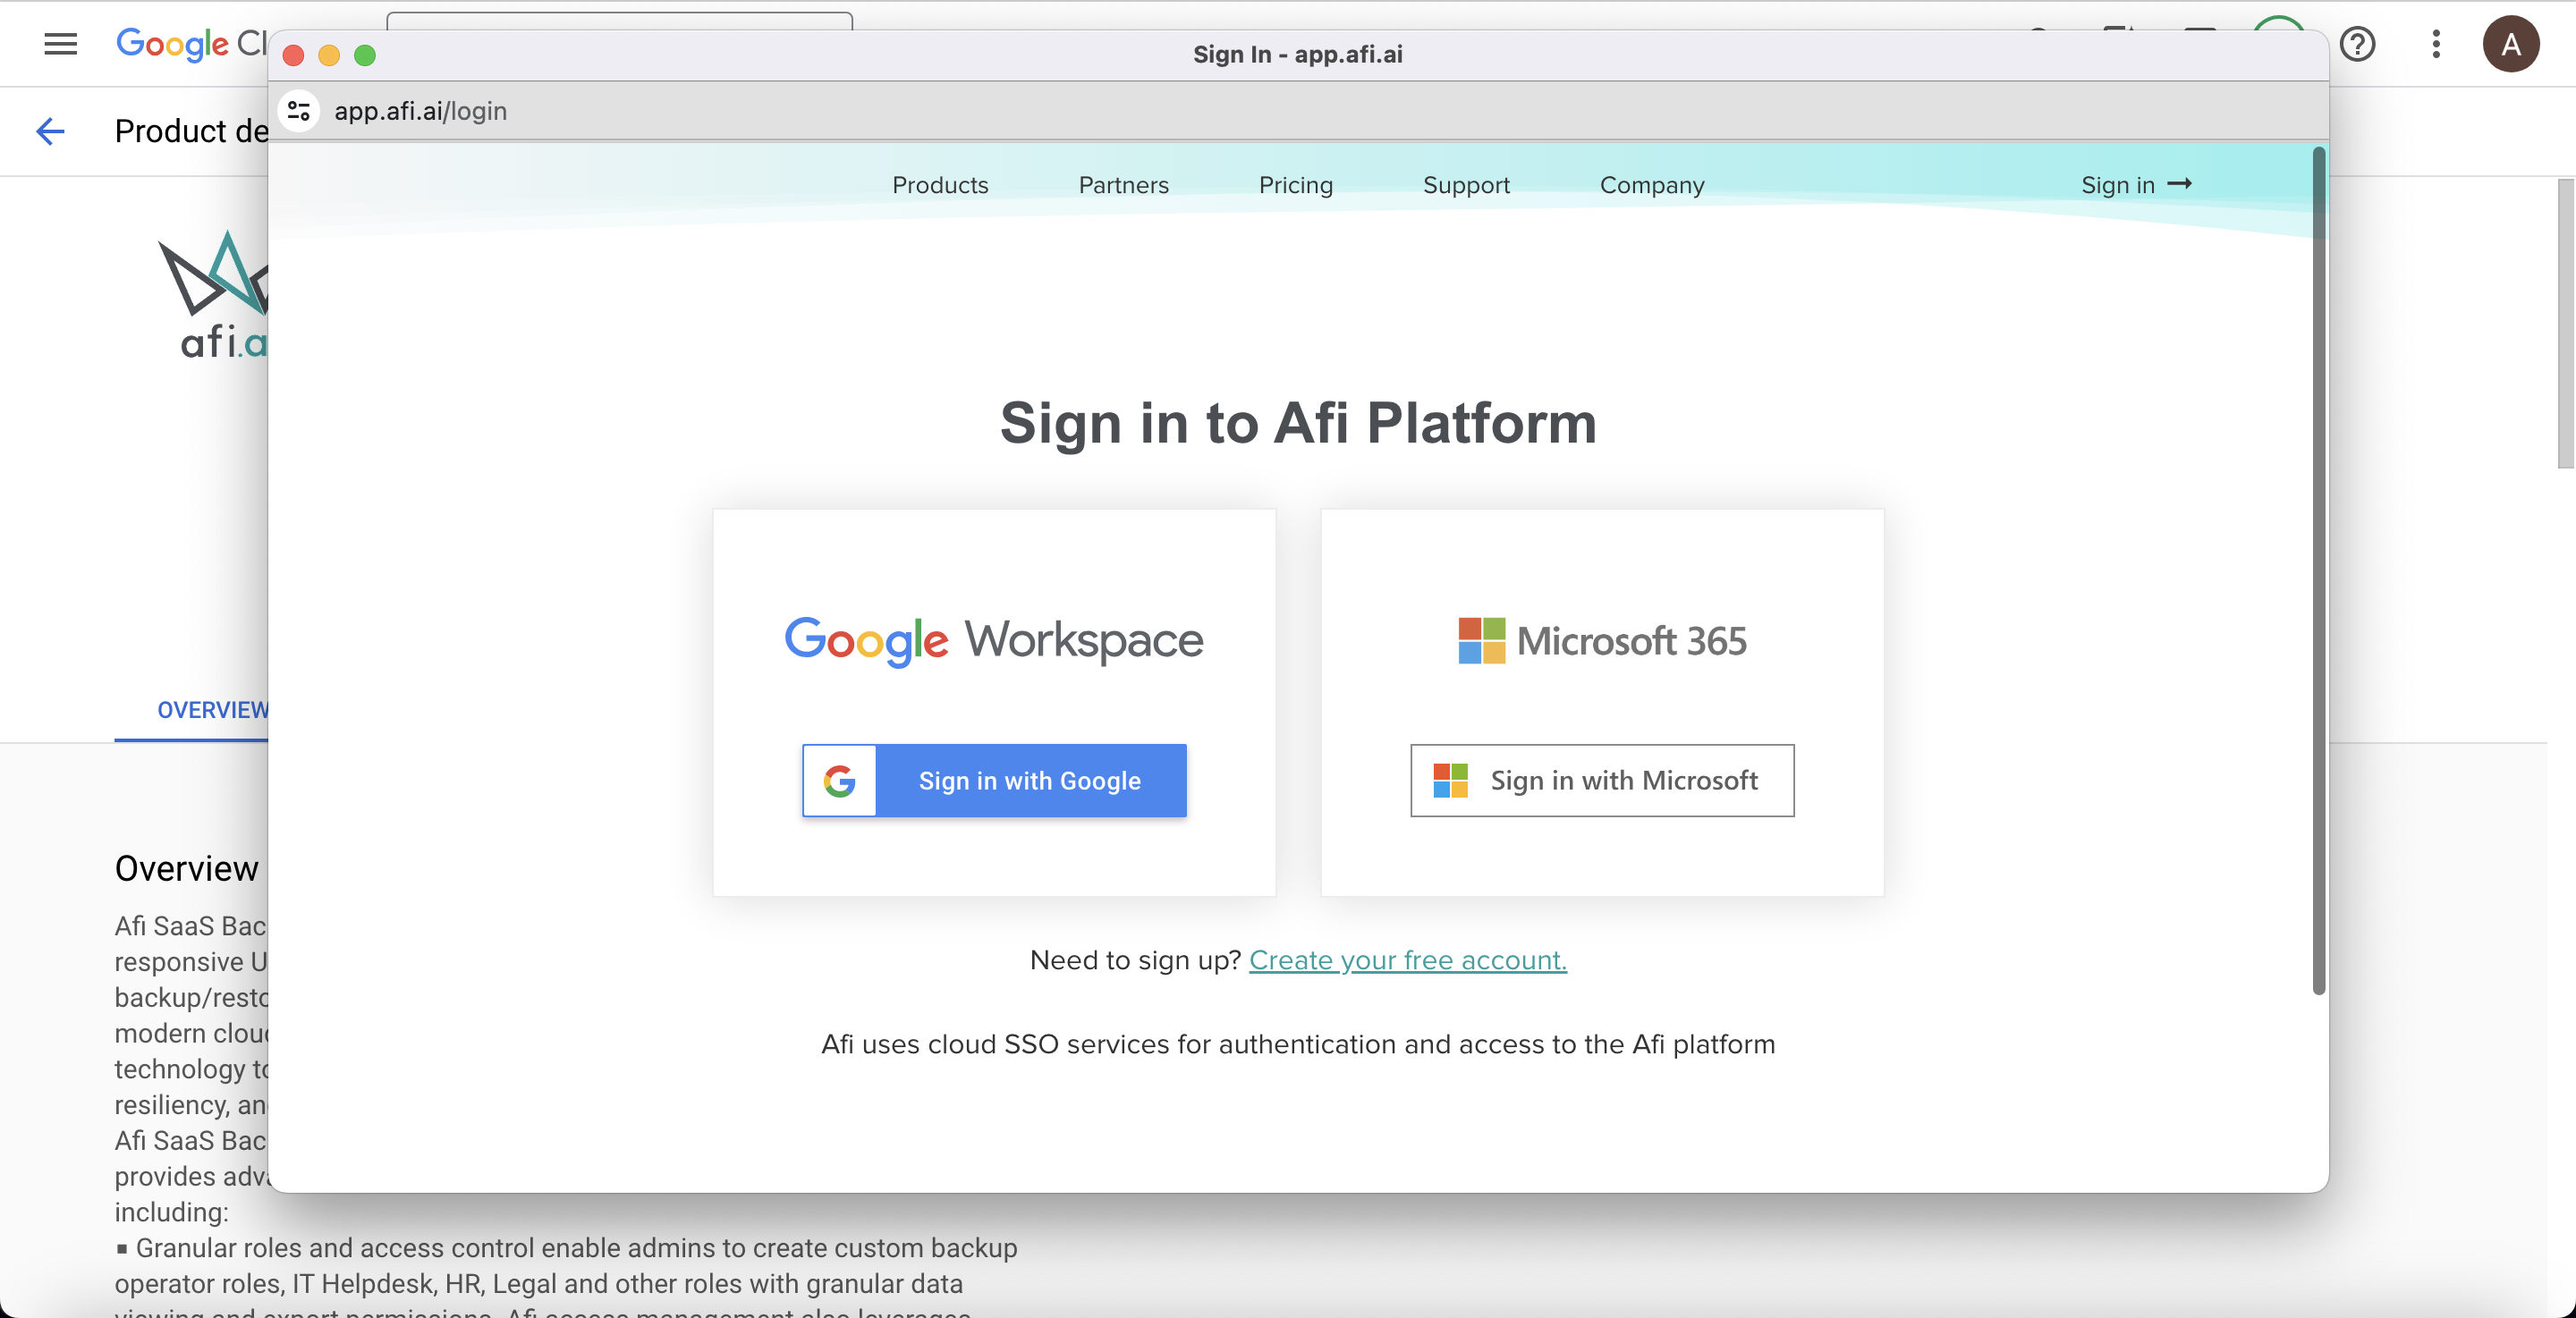This screenshot has height=1318, width=2576.
Task: Click the Google Cloud logo
Action: tap(175, 44)
